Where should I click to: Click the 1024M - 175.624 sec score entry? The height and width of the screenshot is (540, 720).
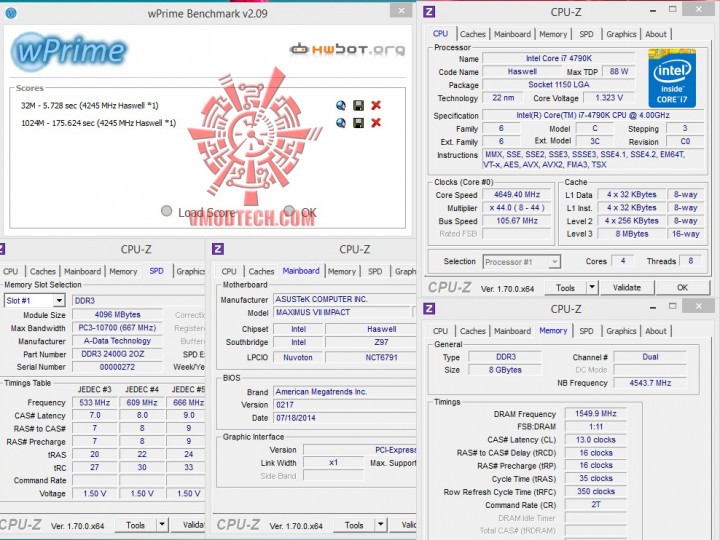[98, 123]
